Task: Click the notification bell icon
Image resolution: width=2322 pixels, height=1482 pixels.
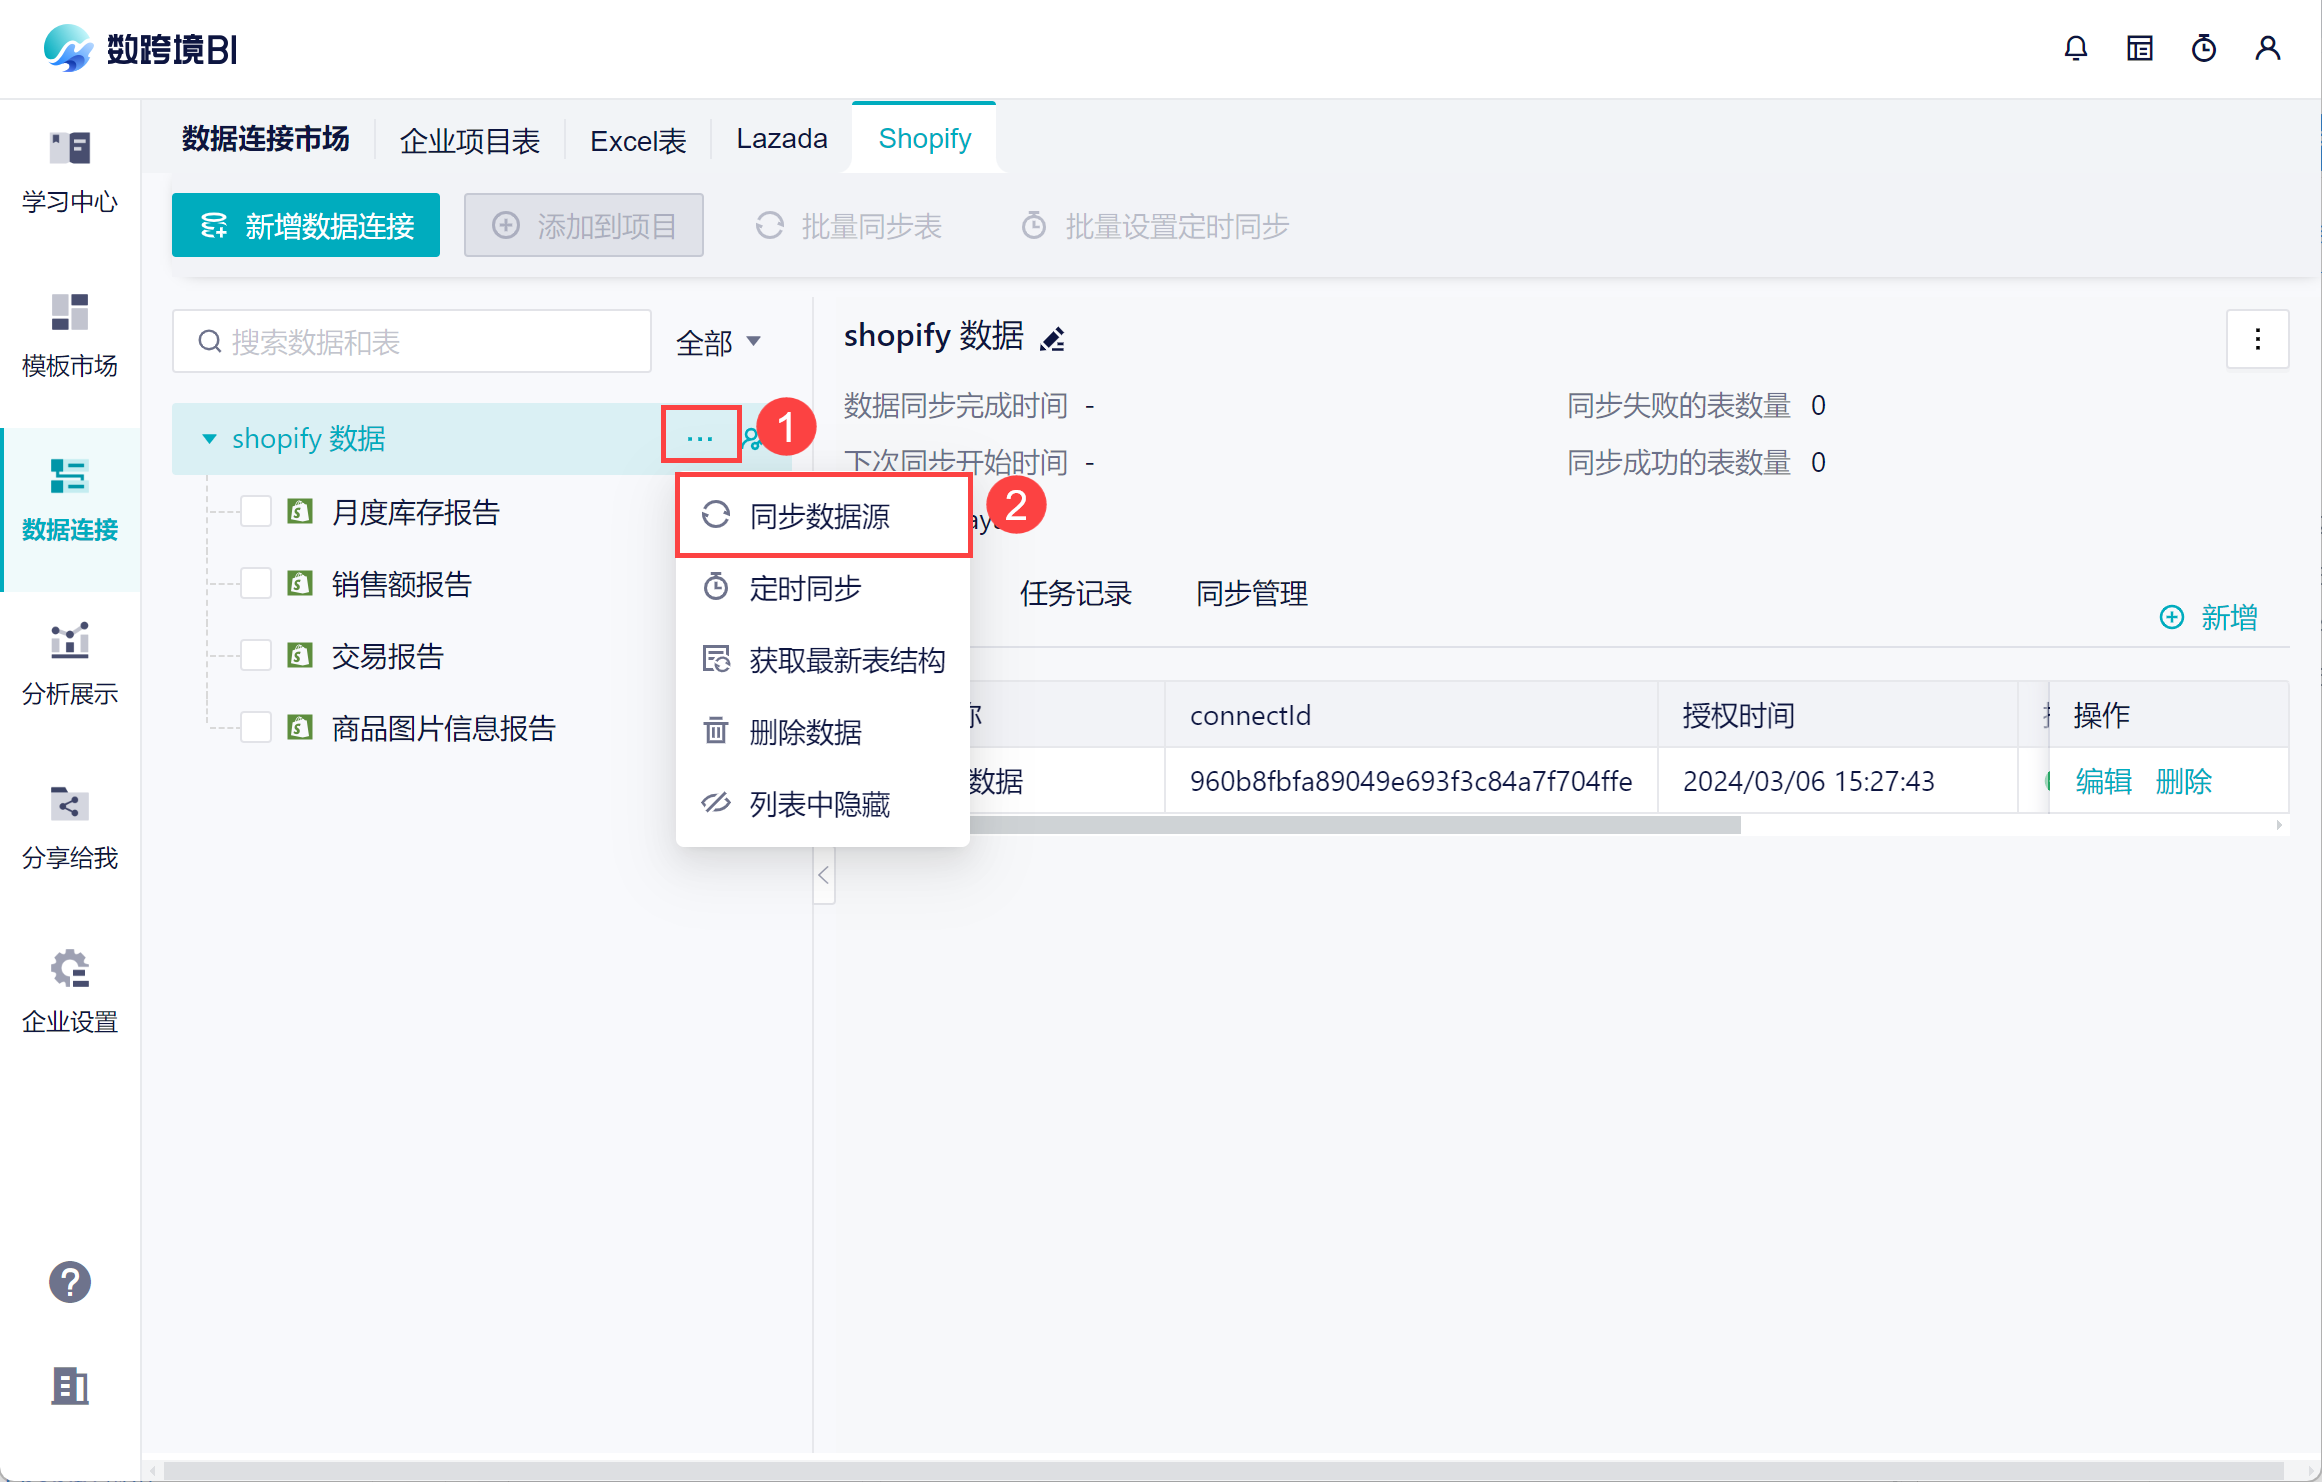Action: click(2075, 48)
